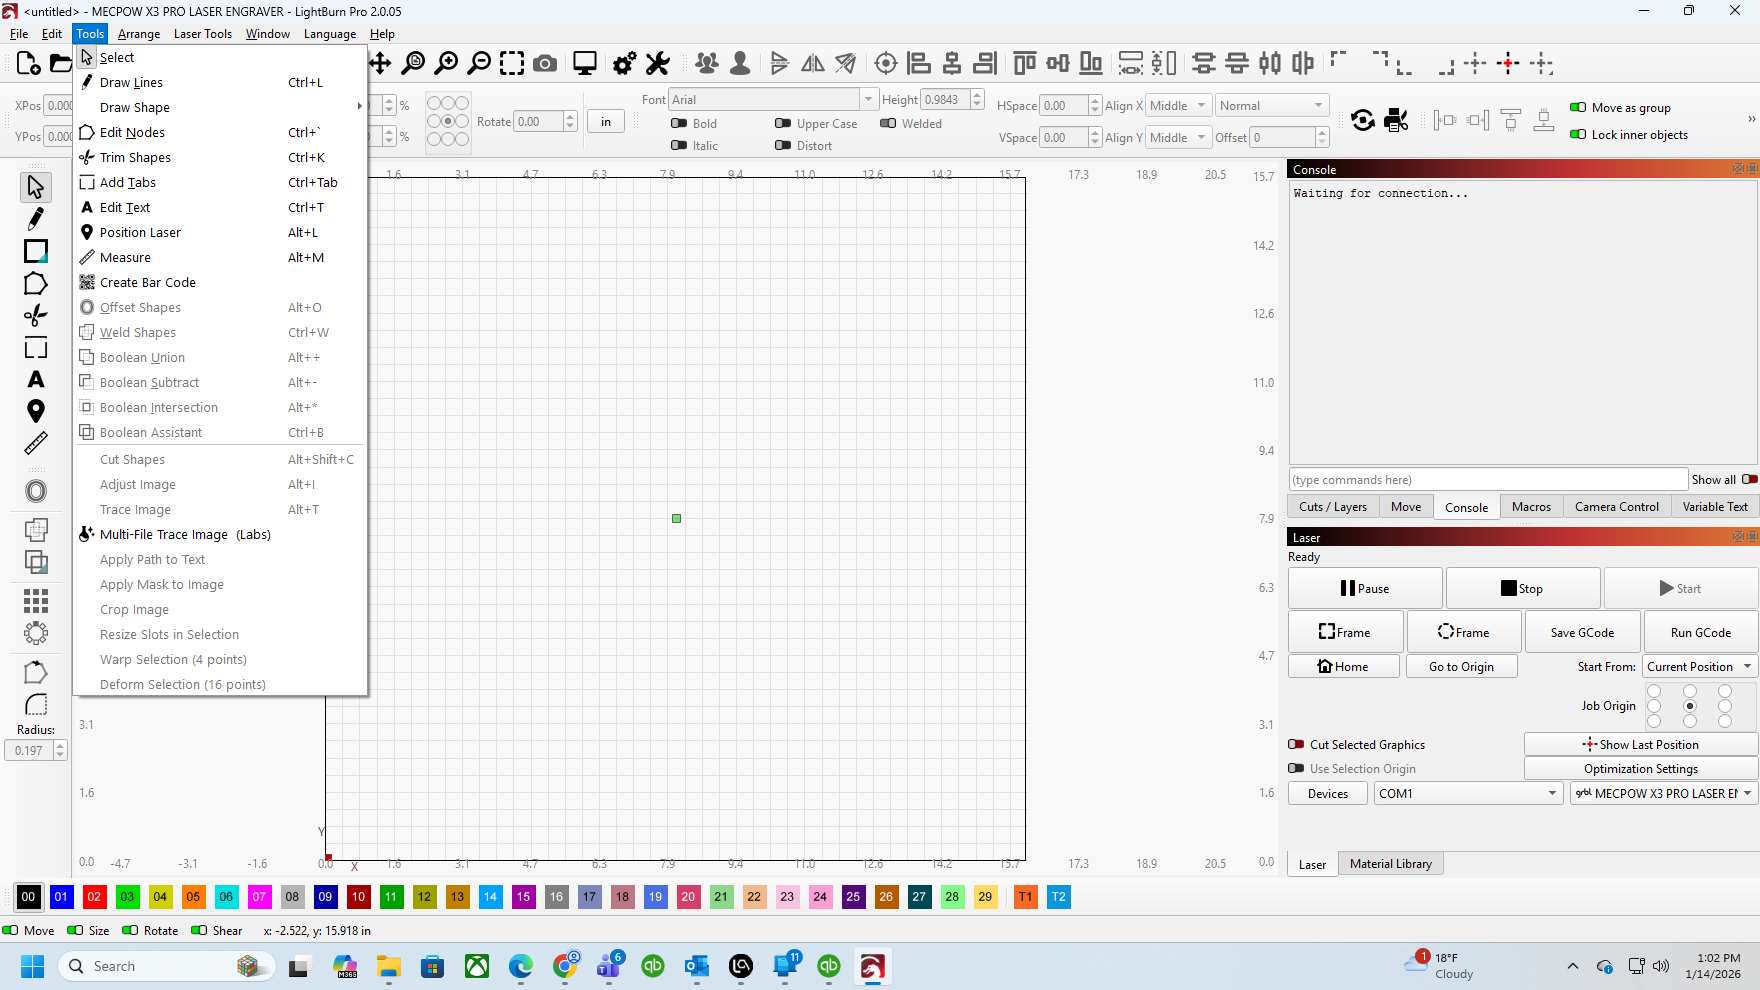Choose Create Bar Code from Tools menu

point(148,283)
